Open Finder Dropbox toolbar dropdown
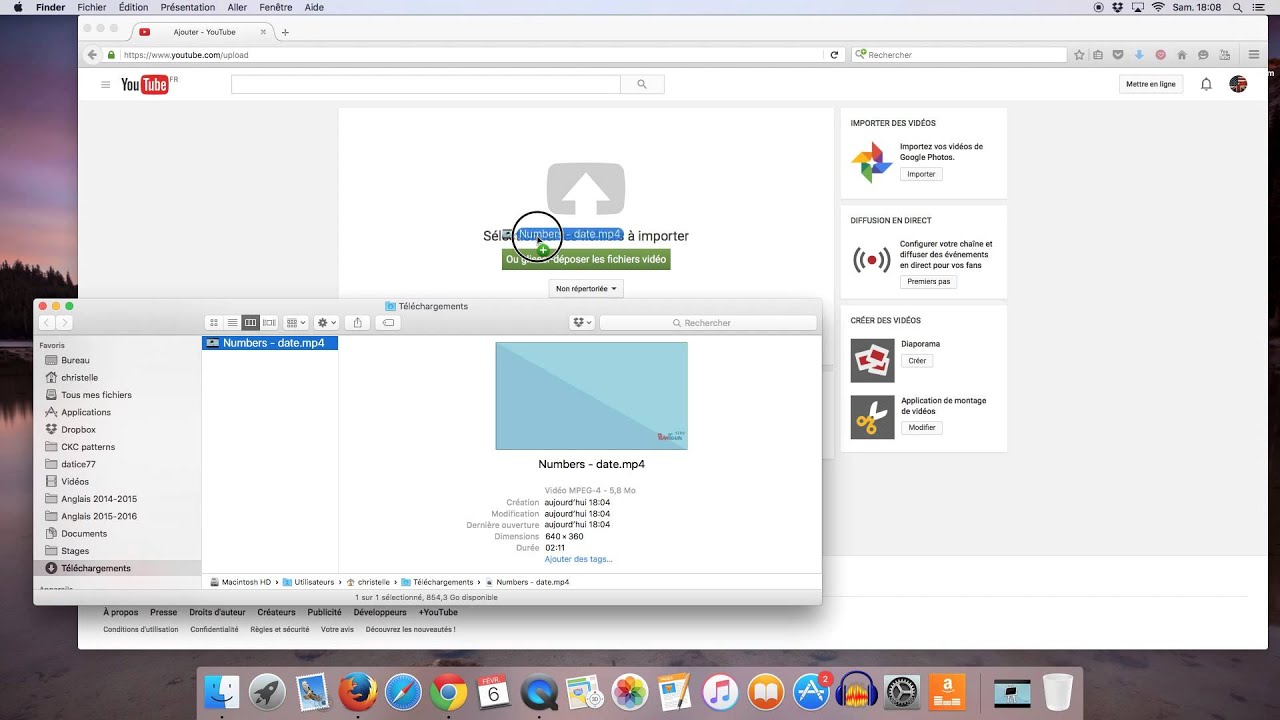The height and width of the screenshot is (720, 1280). pos(582,323)
